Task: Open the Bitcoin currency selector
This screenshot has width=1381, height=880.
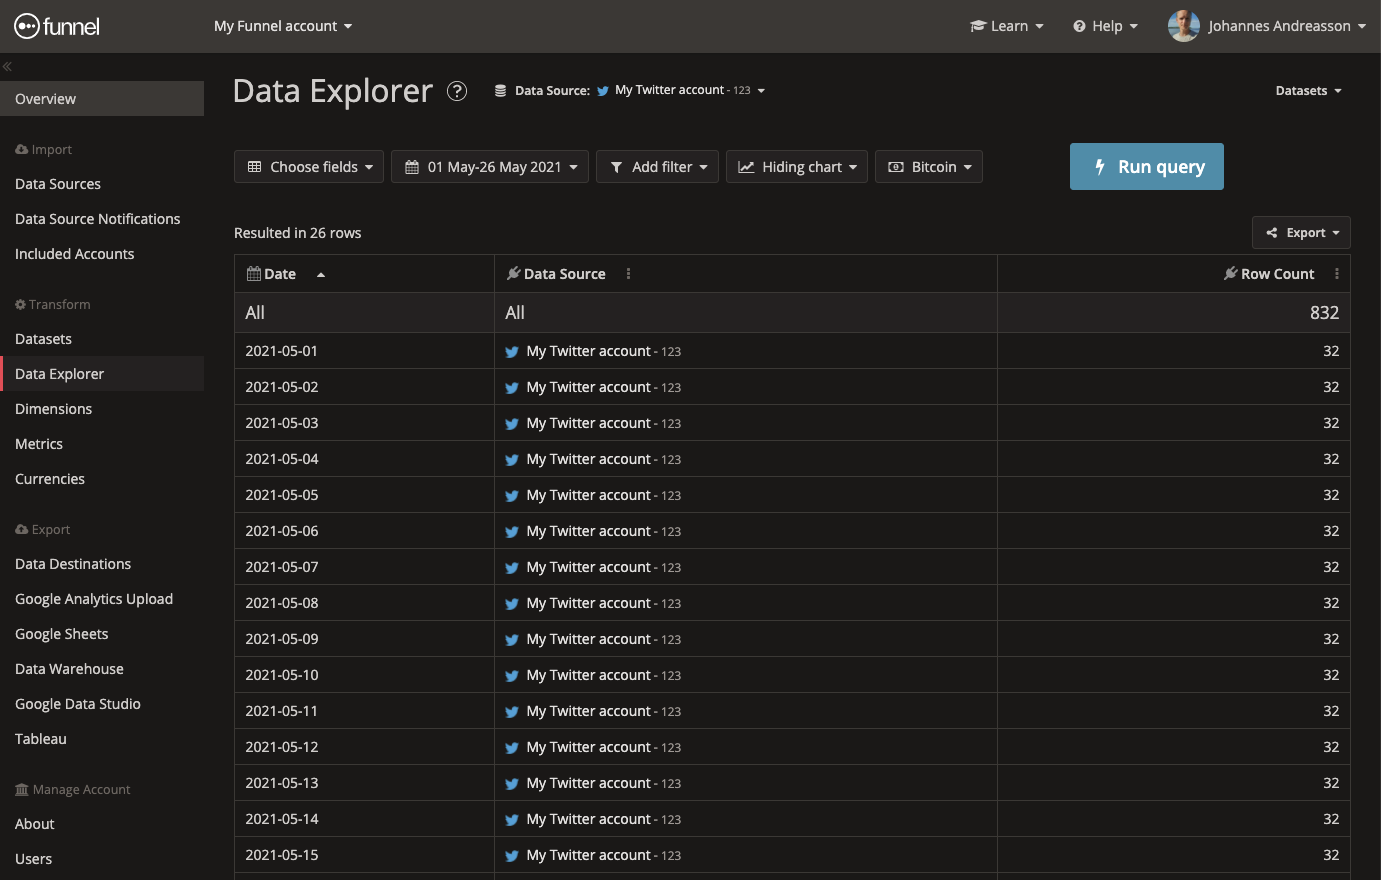Action: pyautogui.click(x=929, y=167)
